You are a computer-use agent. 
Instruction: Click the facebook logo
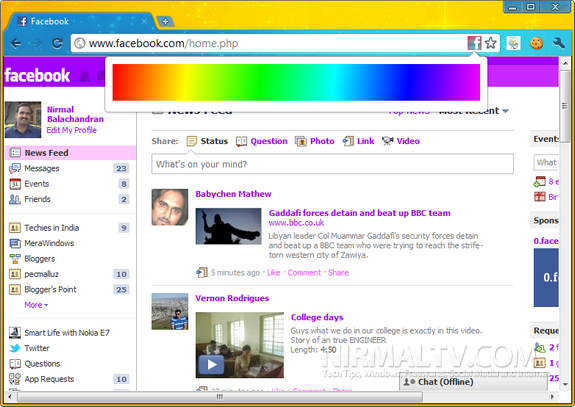pos(37,75)
